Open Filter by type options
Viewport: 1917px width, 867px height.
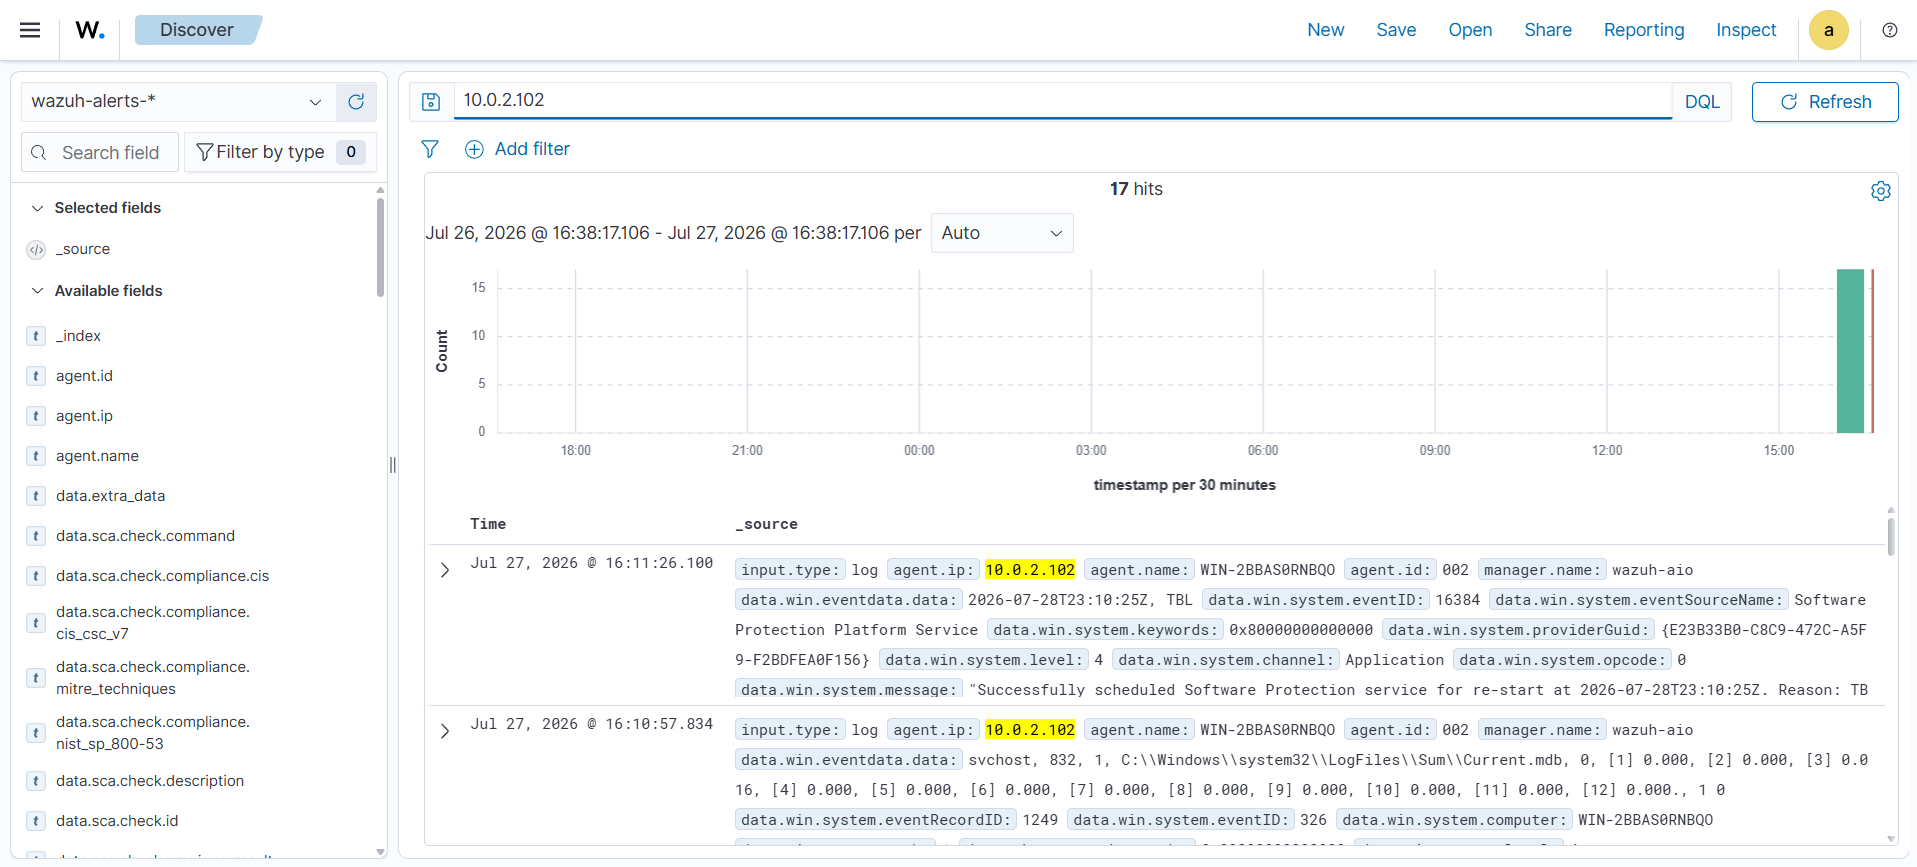click(x=280, y=152)
